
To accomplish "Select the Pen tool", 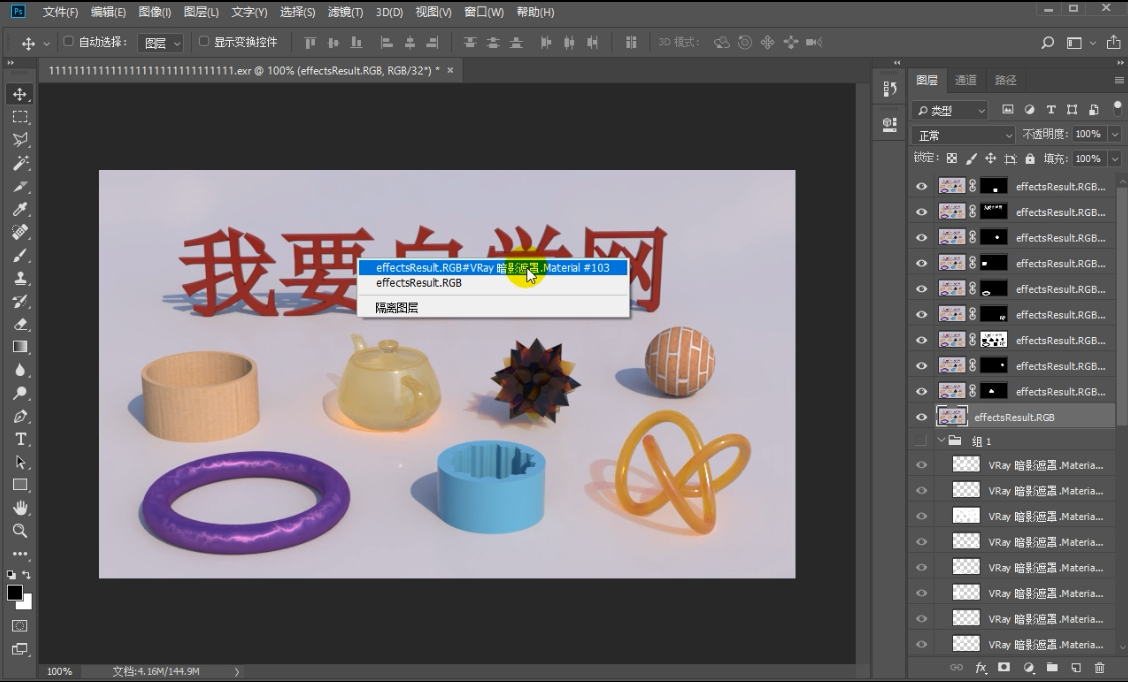I will [20, 416].
